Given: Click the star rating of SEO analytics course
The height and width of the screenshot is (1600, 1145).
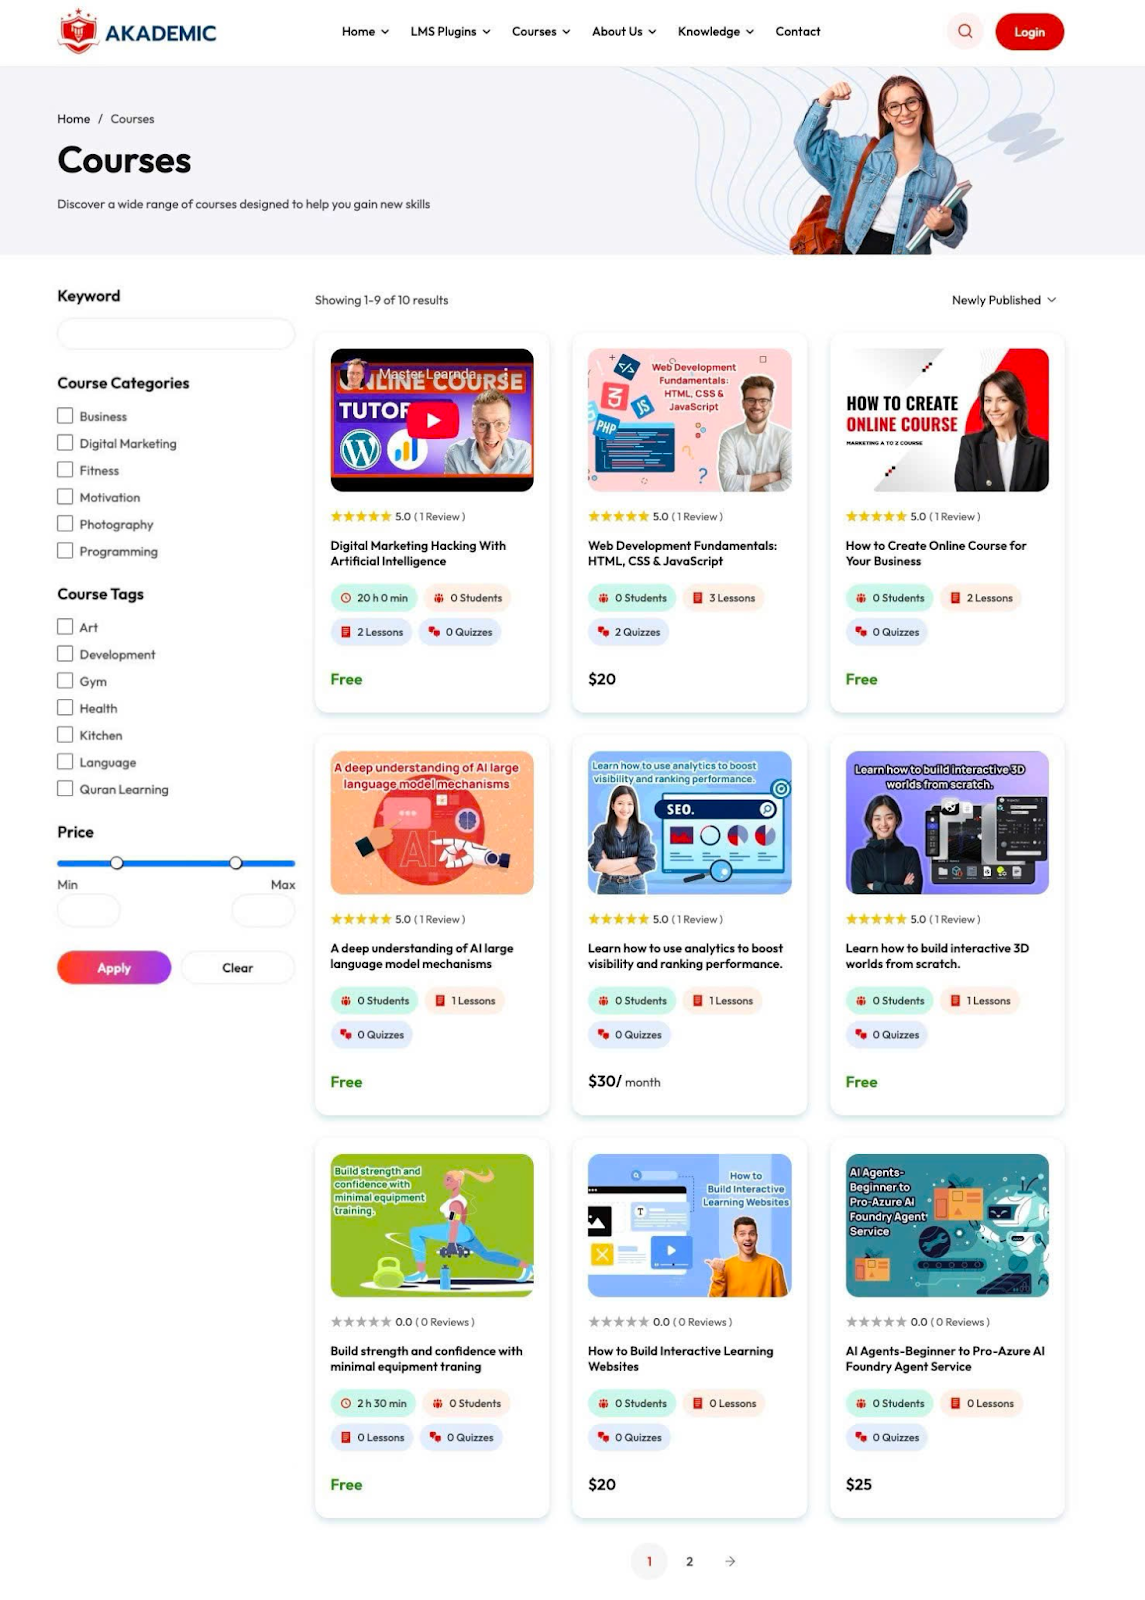Looking at the screenshot, I should [618, 919].
